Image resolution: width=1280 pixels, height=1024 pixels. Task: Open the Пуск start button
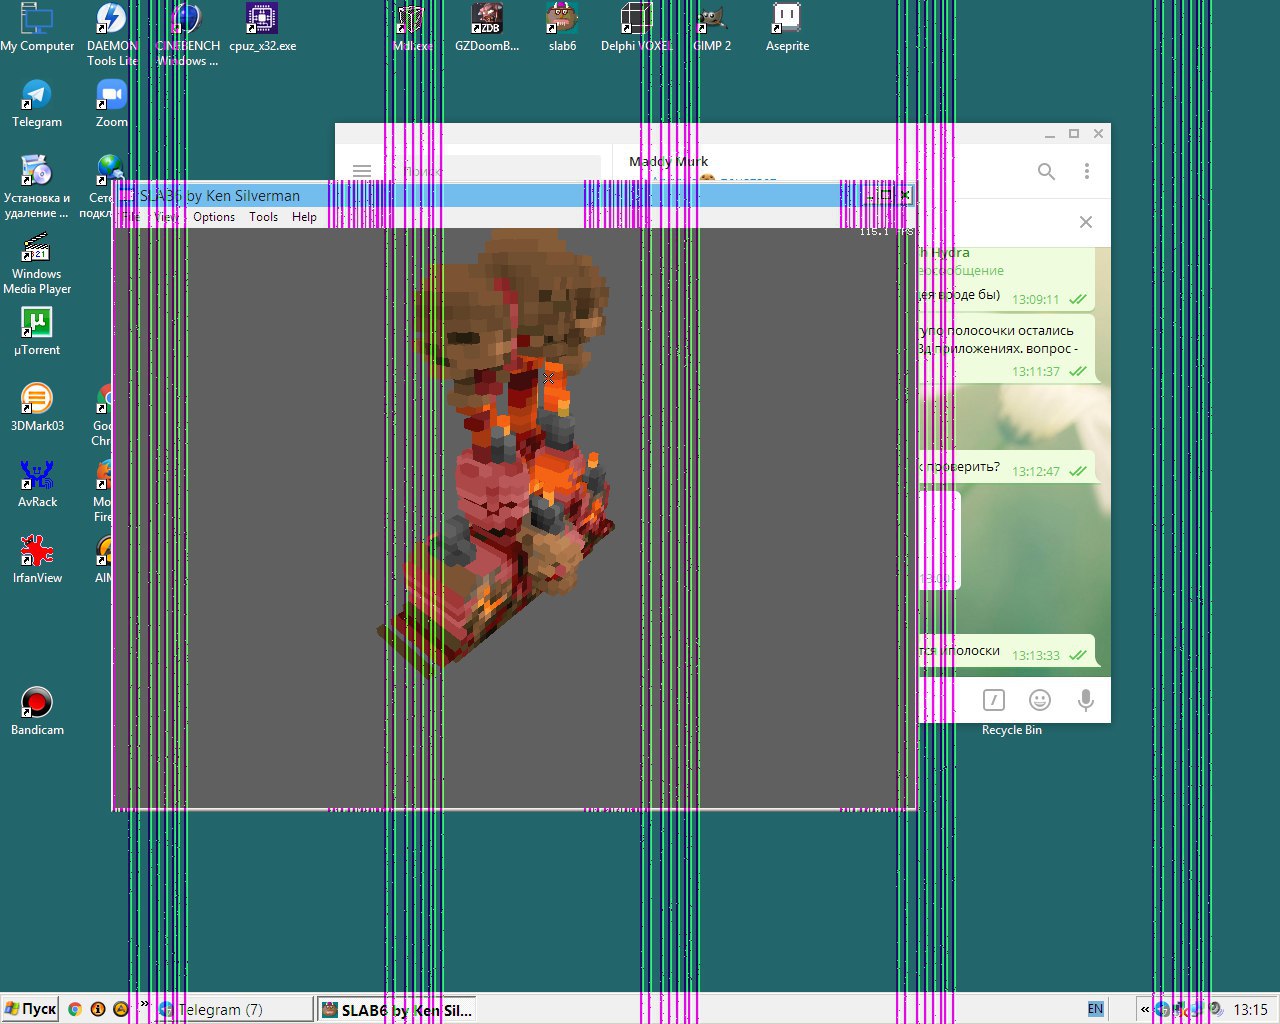(30, 1009)
